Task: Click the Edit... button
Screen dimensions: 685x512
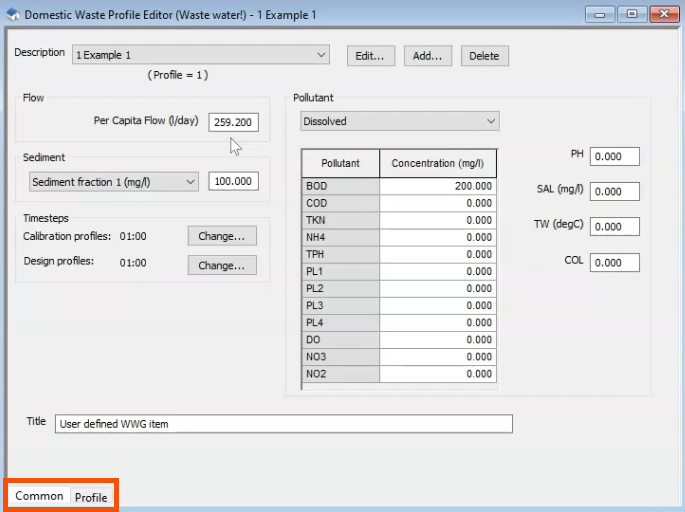Action: pos(371,56)
